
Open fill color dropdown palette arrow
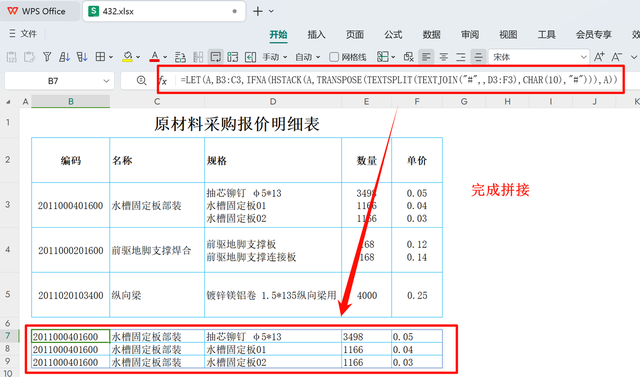[x=138, y=57]
